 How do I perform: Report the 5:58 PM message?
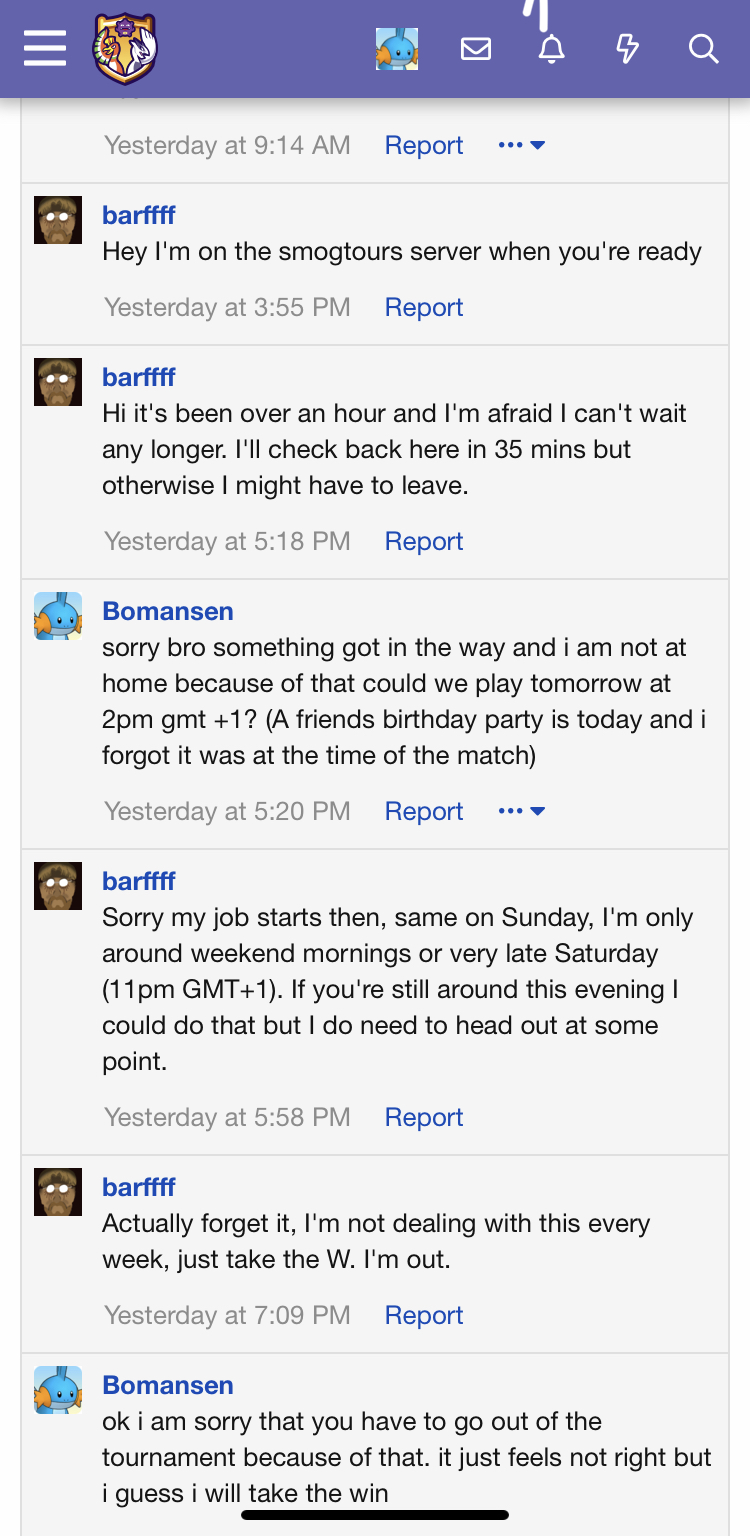(424, 1117)
